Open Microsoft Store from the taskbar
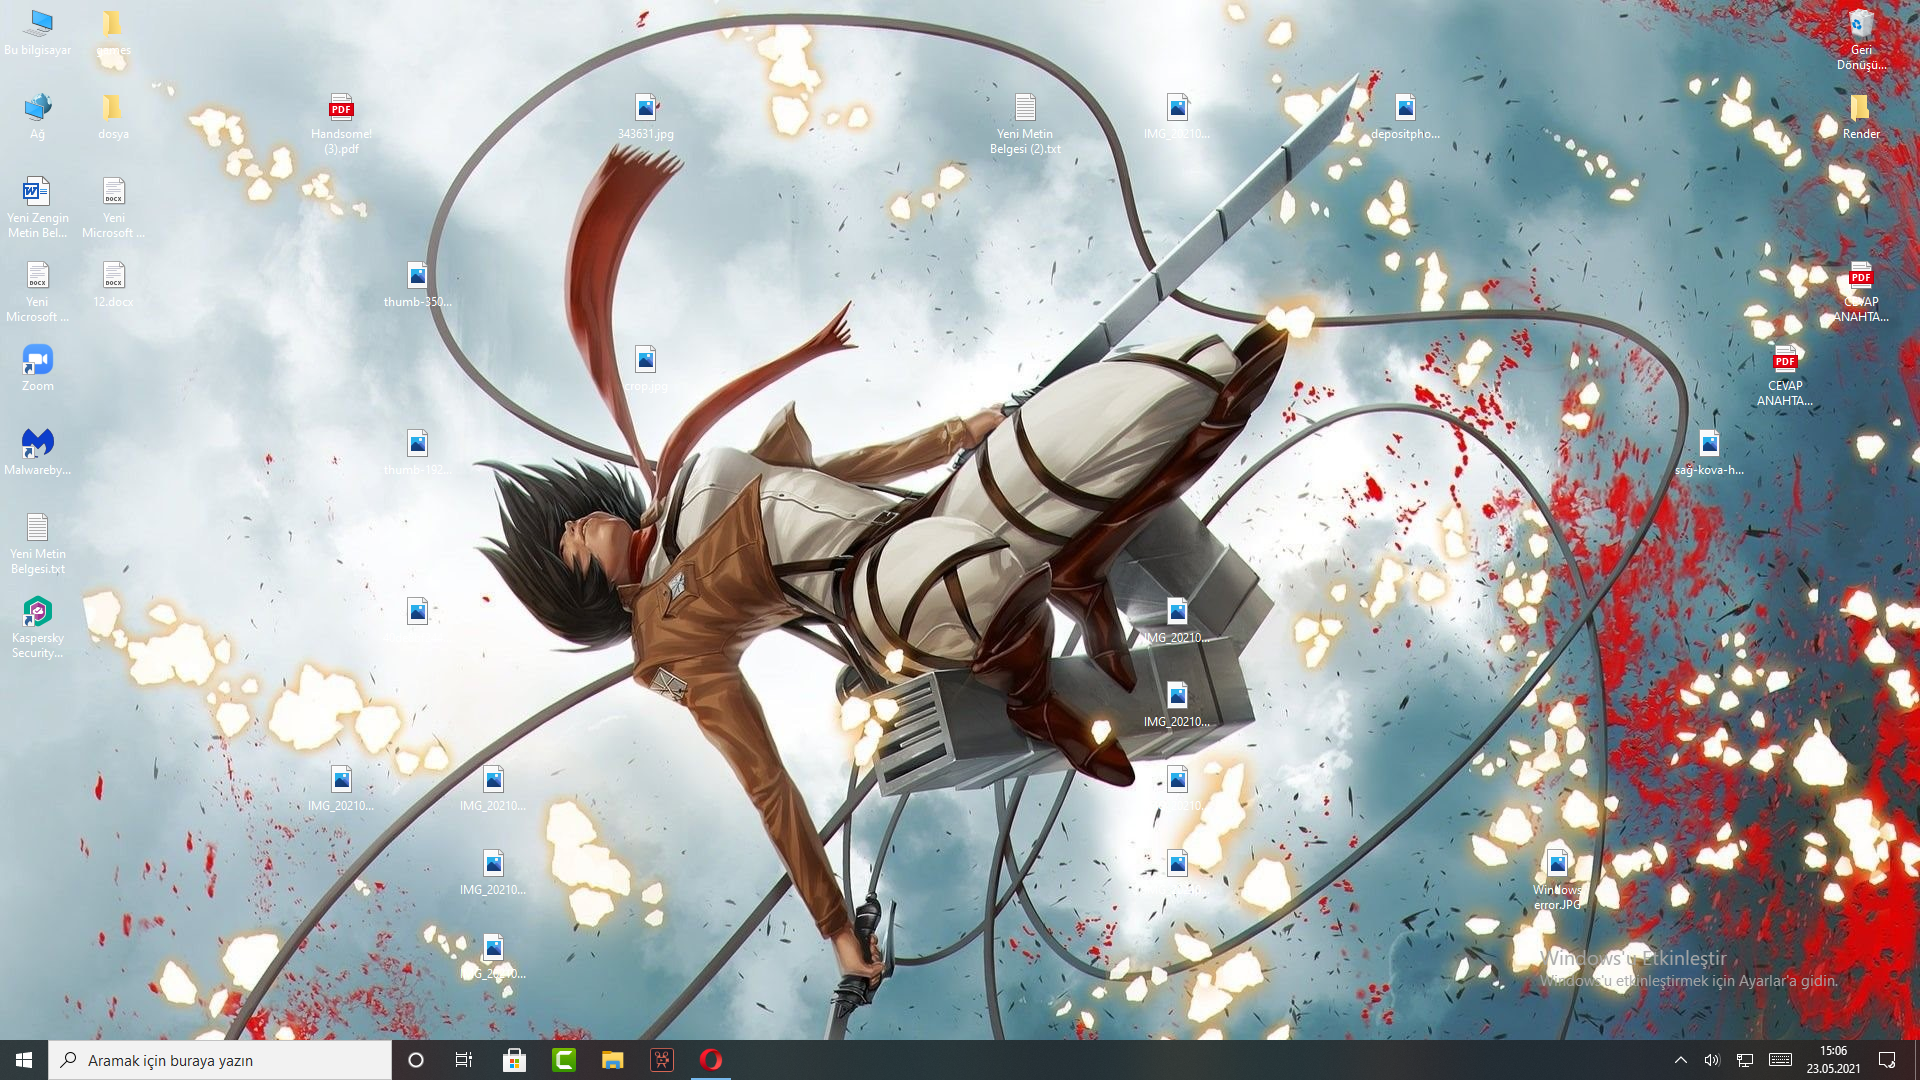 (514, 1059)
